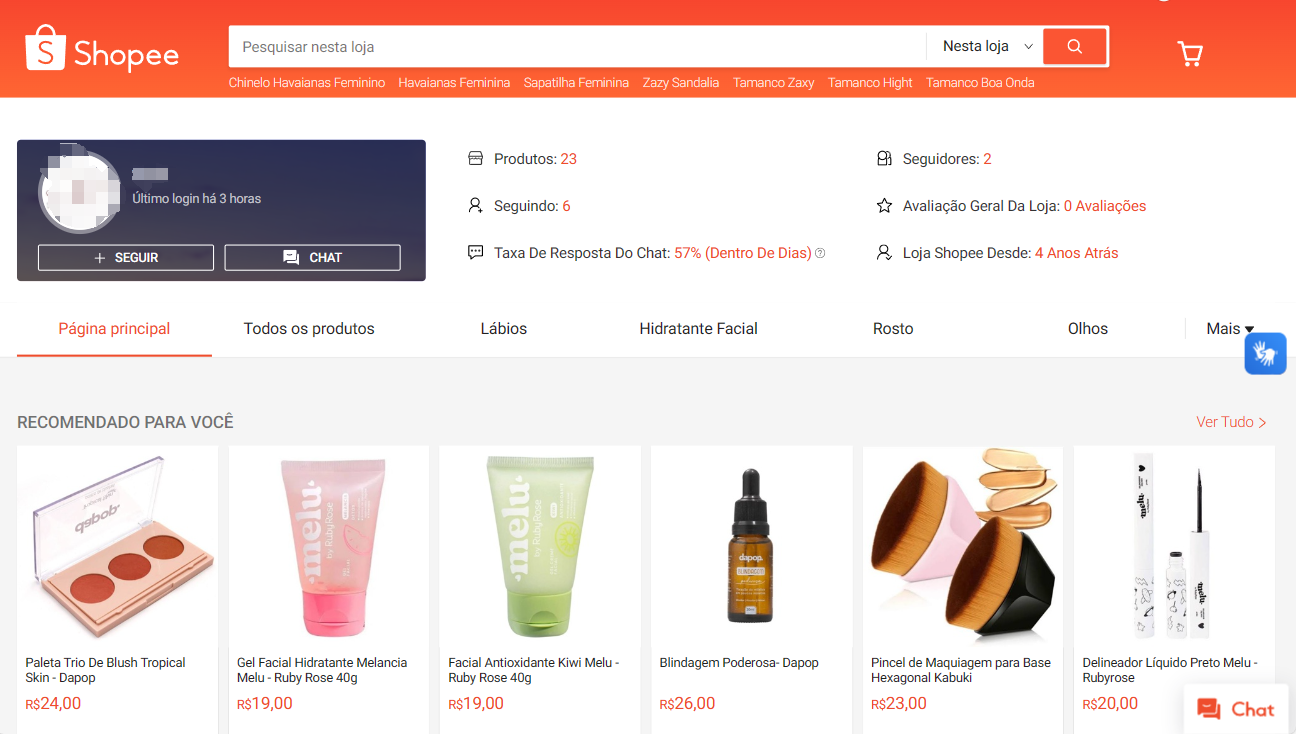Viewport: 1296px width, 734px height.
Task: Expand the Mais category menu
Action: tap(1230, 328)
